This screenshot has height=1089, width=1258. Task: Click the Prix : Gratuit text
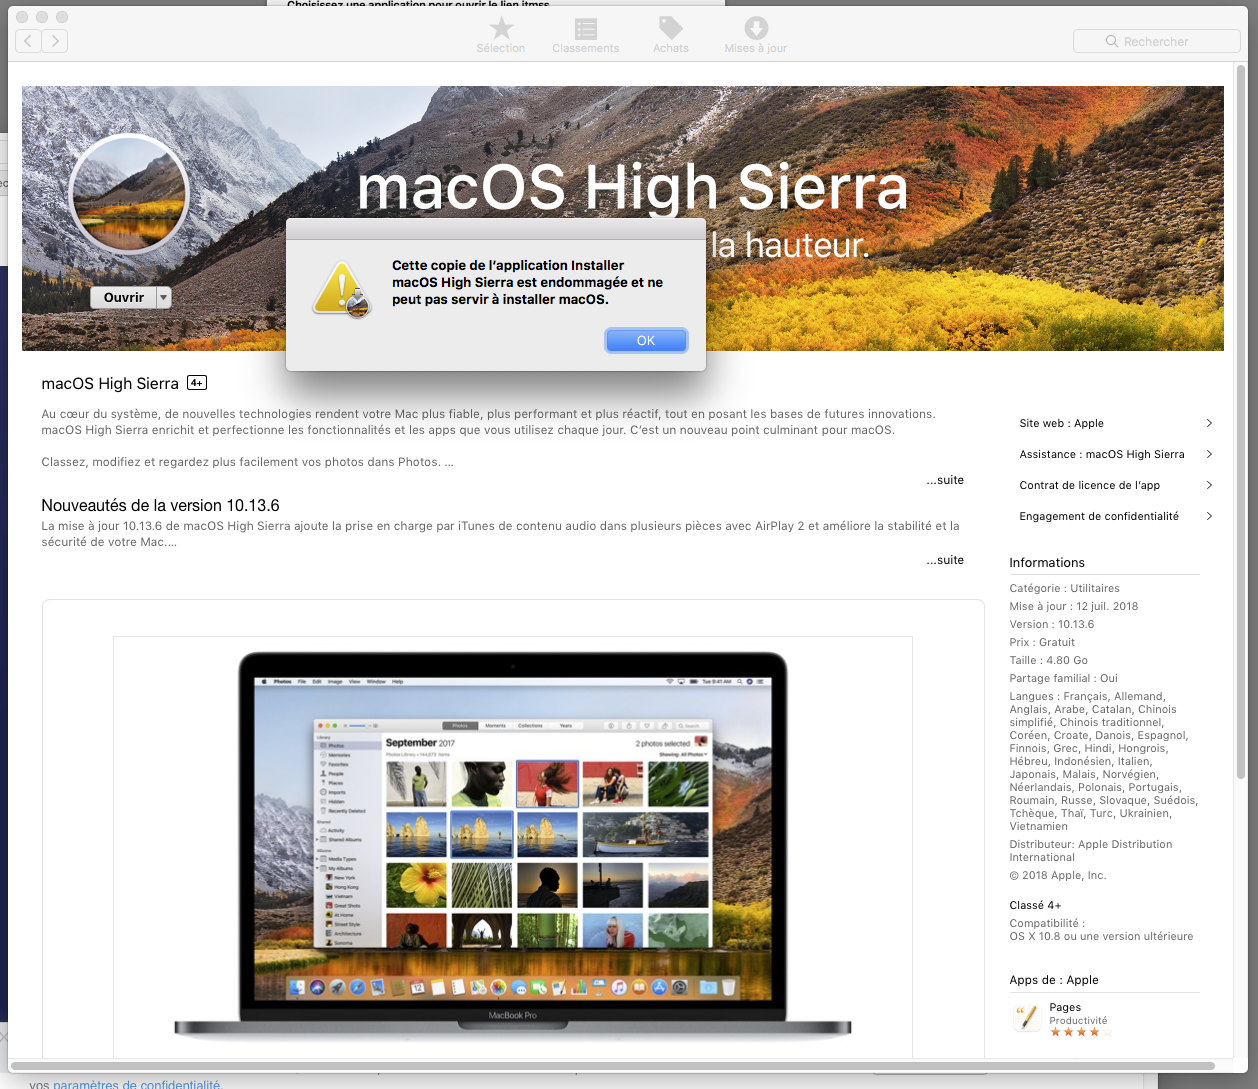point(1042,642)
